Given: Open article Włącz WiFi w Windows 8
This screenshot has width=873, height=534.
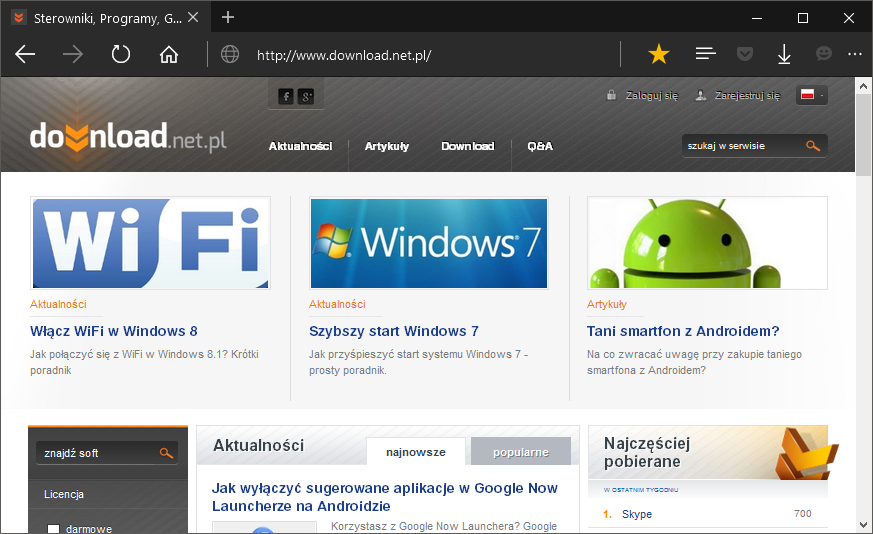Looking at the screenshot, I should coord(114,331).
